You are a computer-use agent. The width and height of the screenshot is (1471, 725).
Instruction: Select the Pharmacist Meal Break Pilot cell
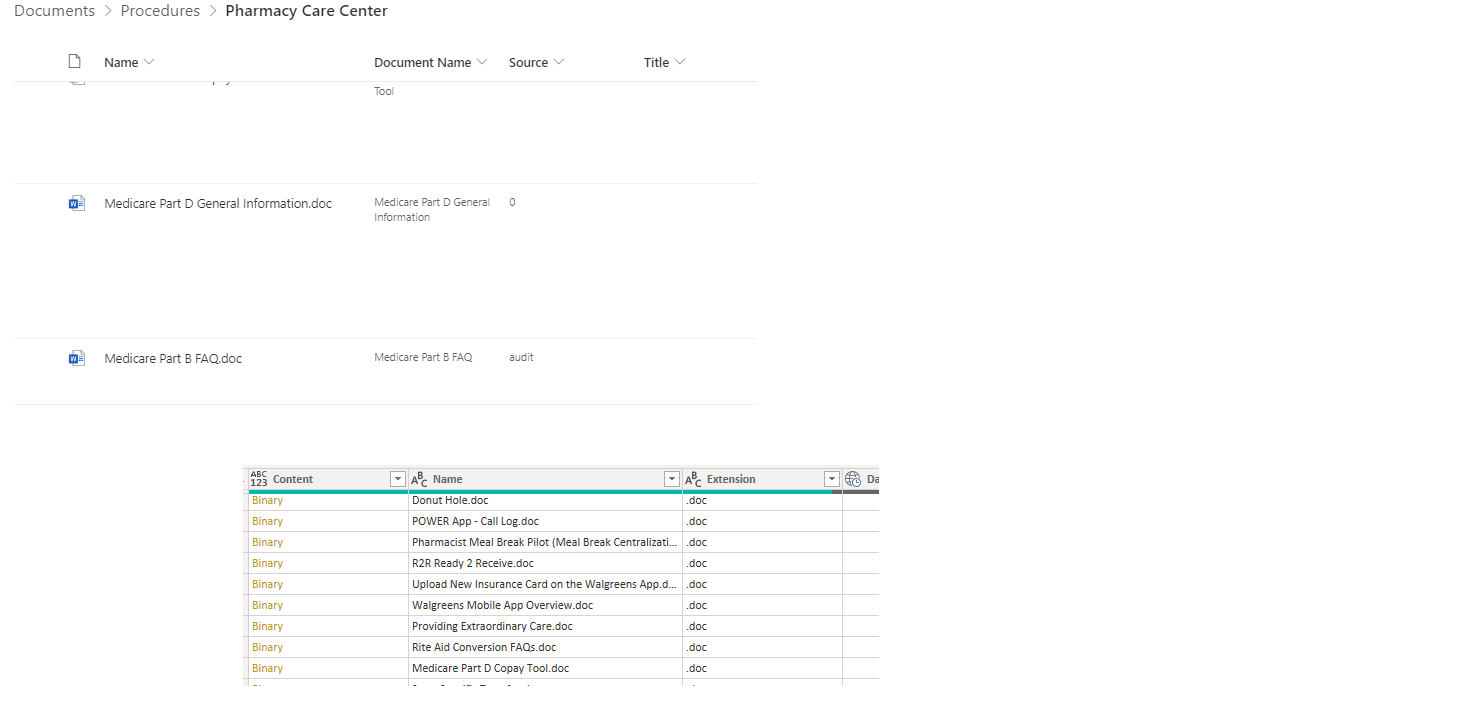point(545,542)
